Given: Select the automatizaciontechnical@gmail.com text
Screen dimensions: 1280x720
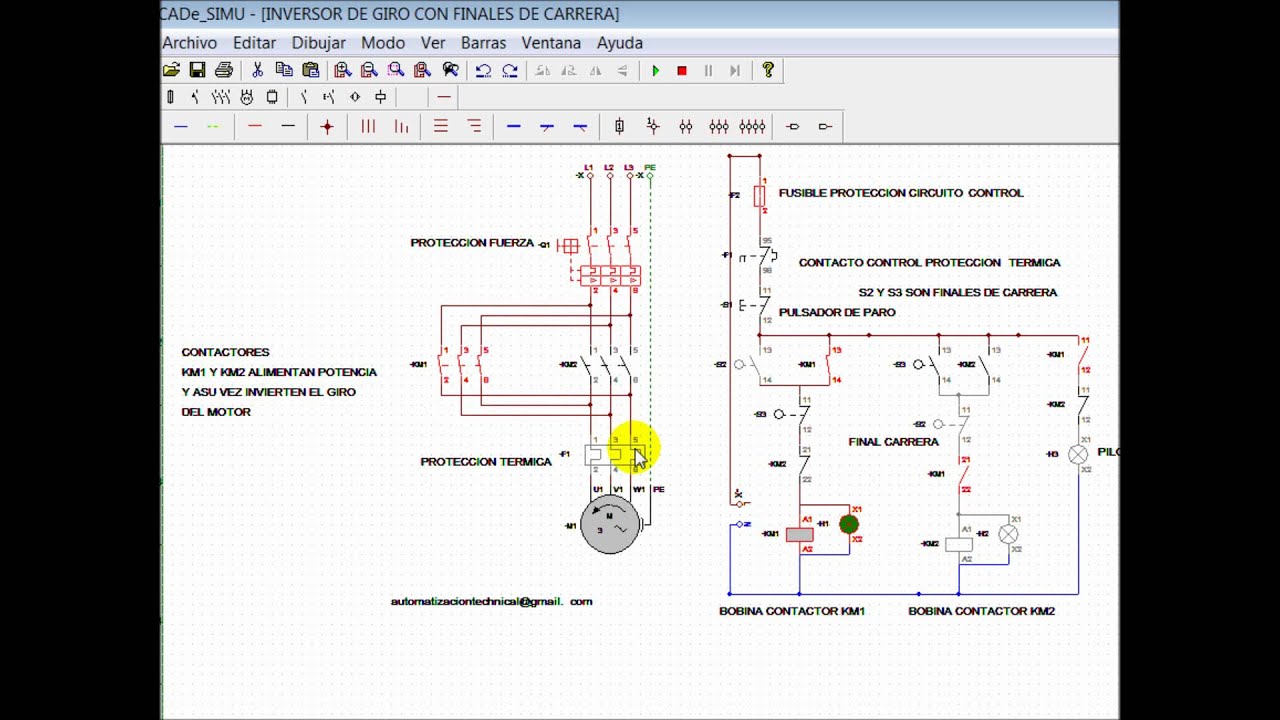Looking at the screenshot, I should [491, 602].
